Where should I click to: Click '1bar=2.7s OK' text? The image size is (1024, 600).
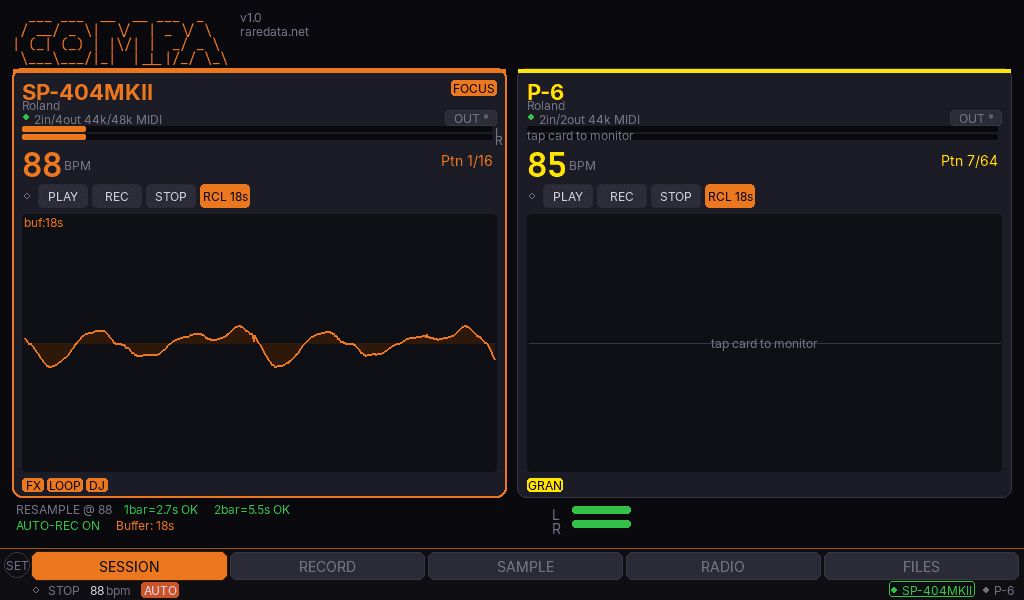point(161,510)
